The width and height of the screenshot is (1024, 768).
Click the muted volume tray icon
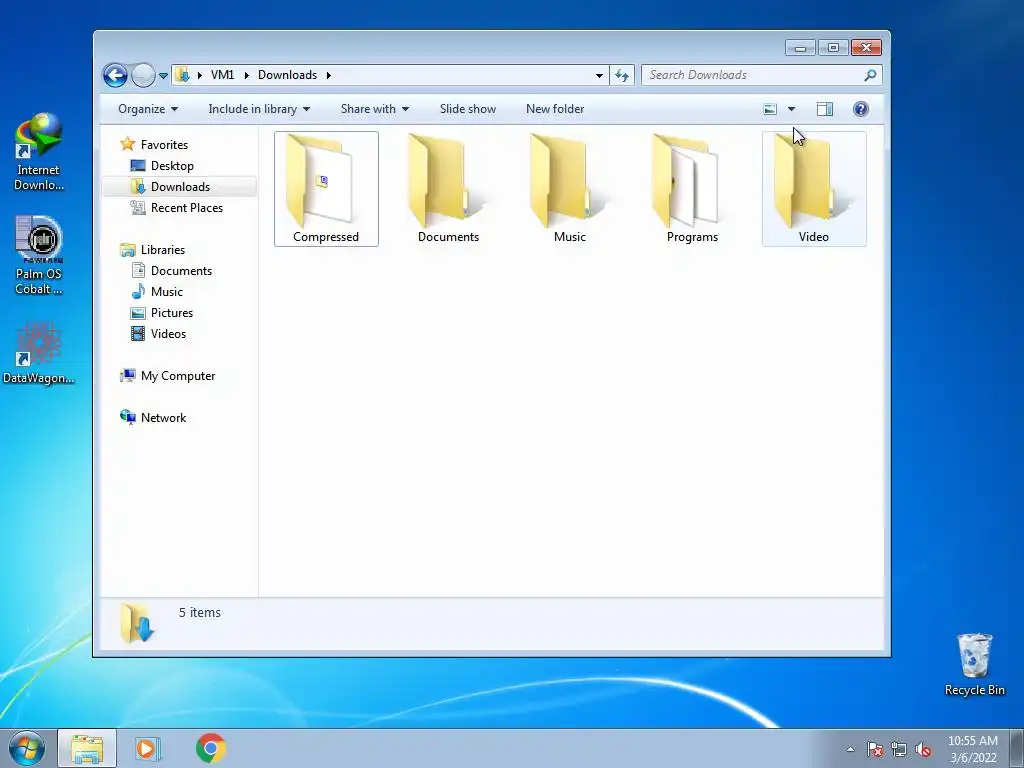point(923,749)
